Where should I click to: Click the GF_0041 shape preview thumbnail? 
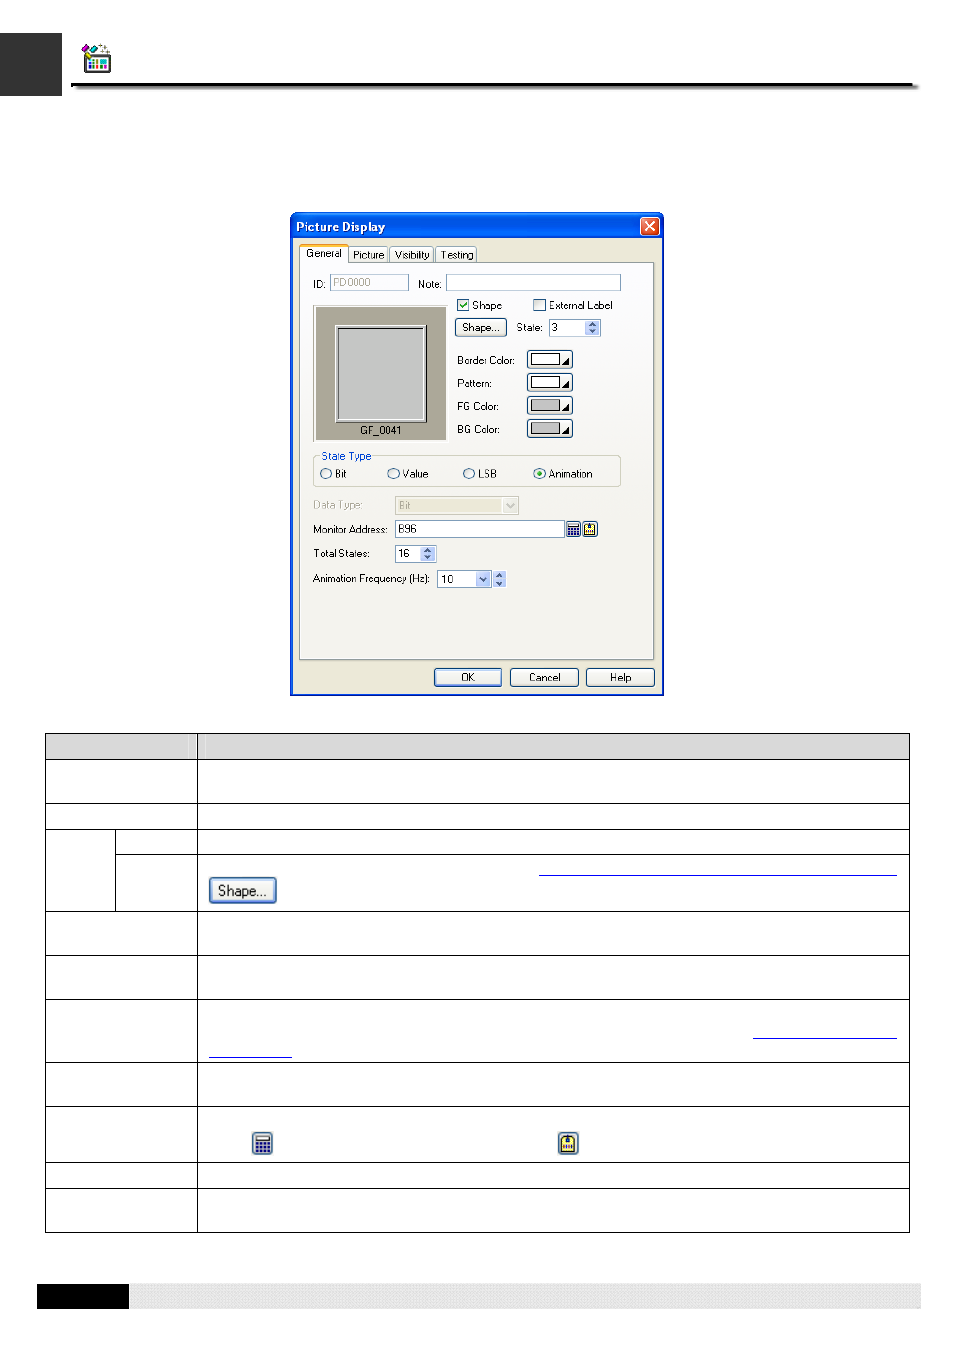(x=381, y=373)
